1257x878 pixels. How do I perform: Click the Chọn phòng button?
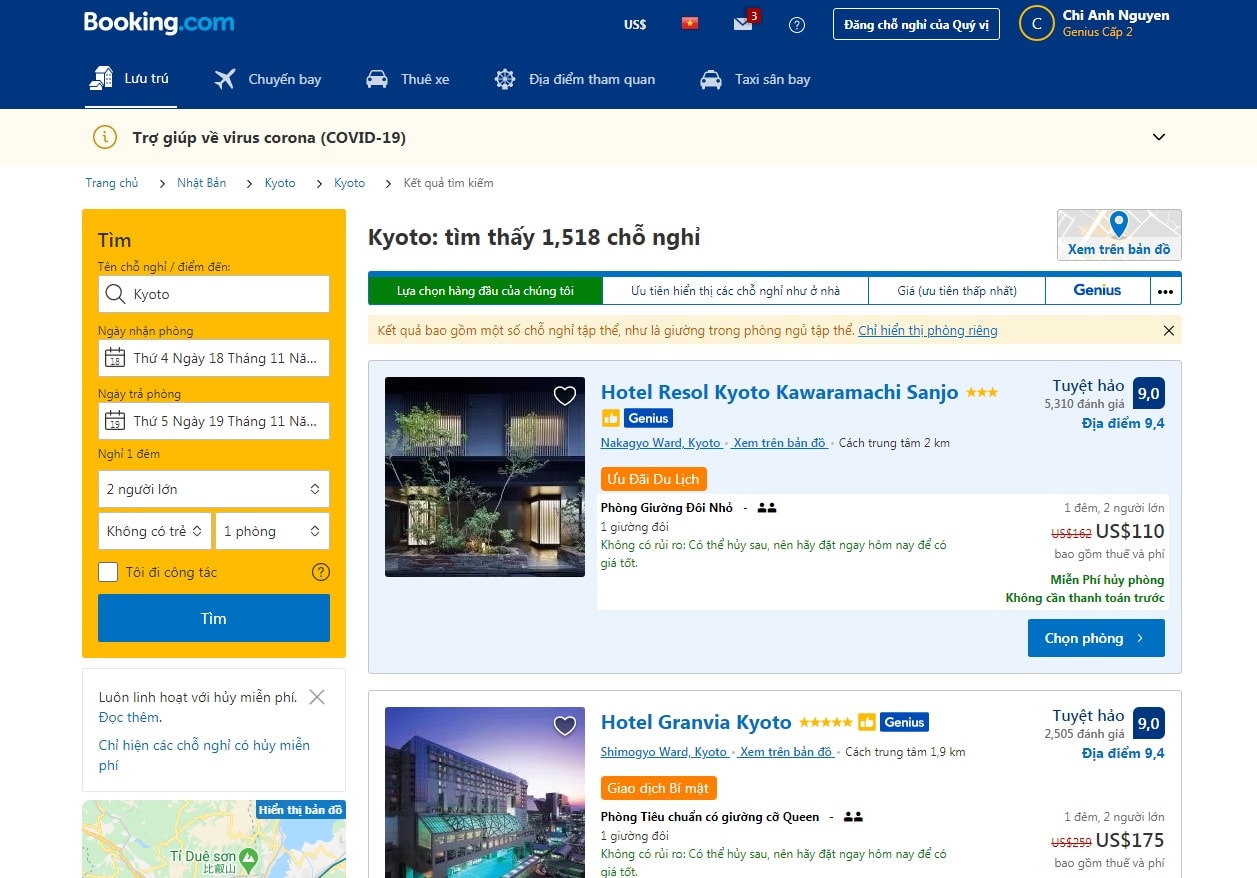[x=1096, y=638]
